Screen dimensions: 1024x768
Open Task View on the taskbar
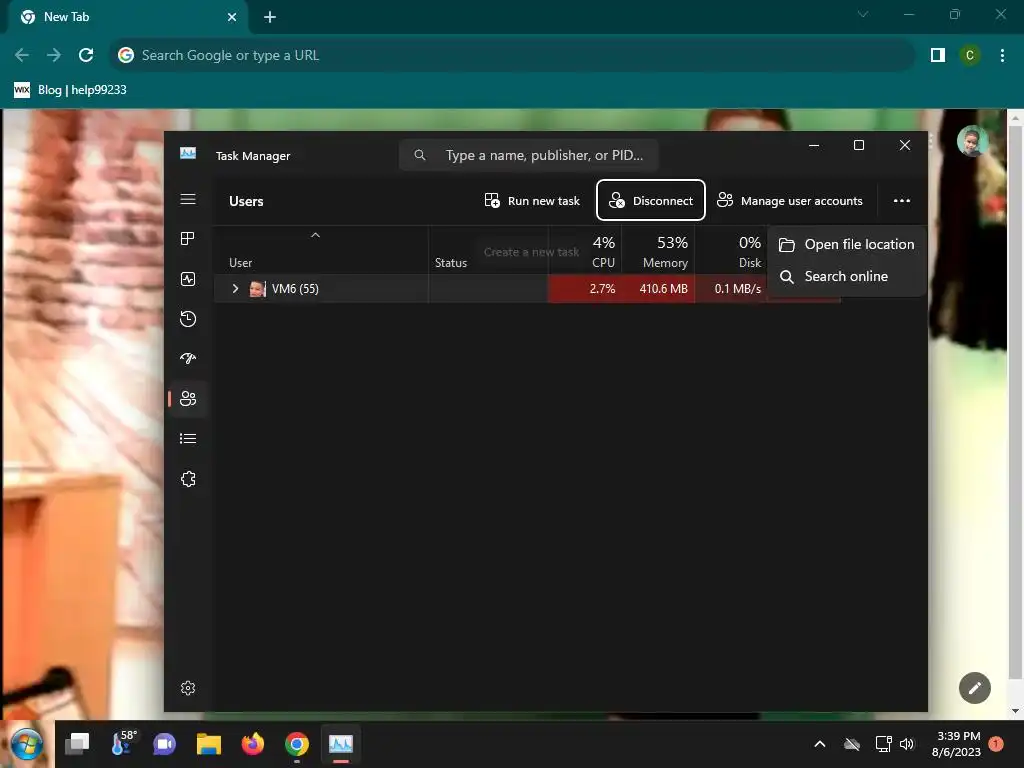(x=77, y=744)
